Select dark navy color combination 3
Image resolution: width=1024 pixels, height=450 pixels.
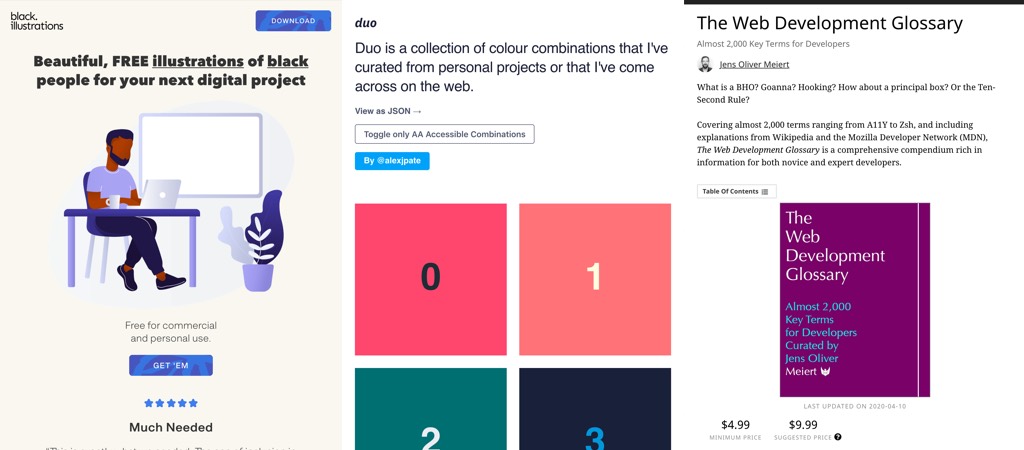tap(594, 410)
